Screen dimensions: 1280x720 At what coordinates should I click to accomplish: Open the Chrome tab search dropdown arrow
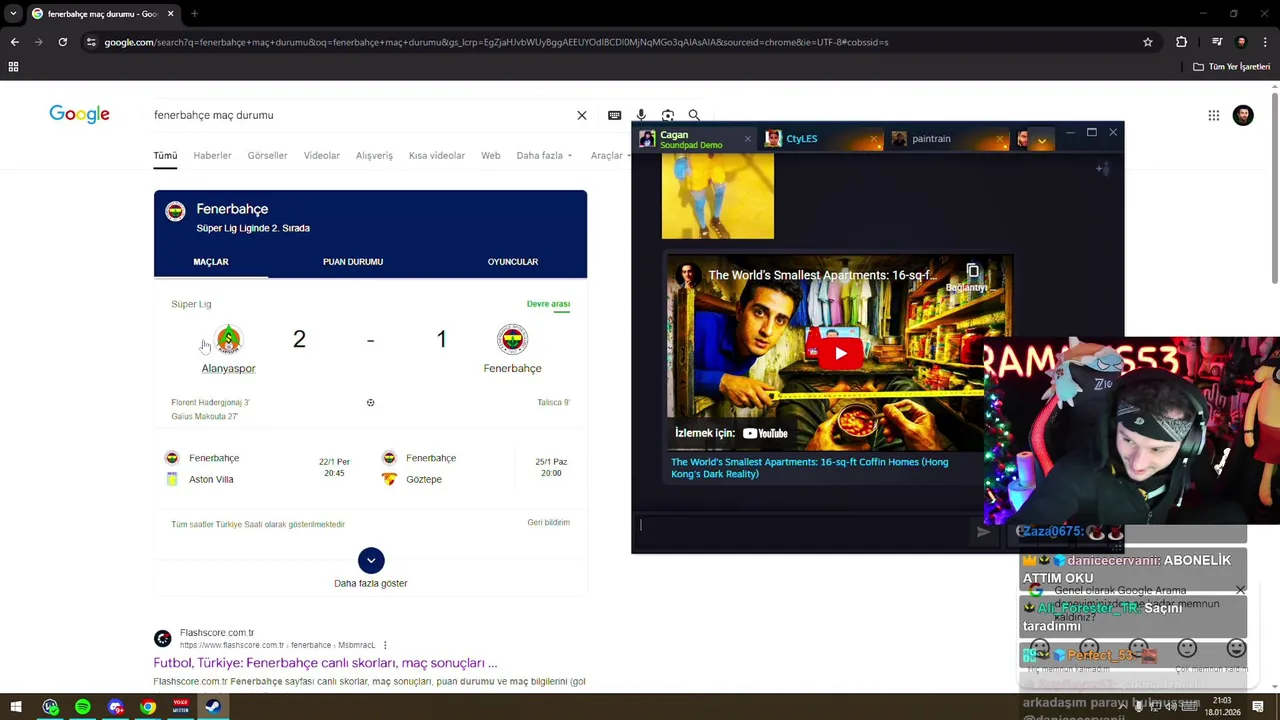pyautogui.click(x=13, y=14)
